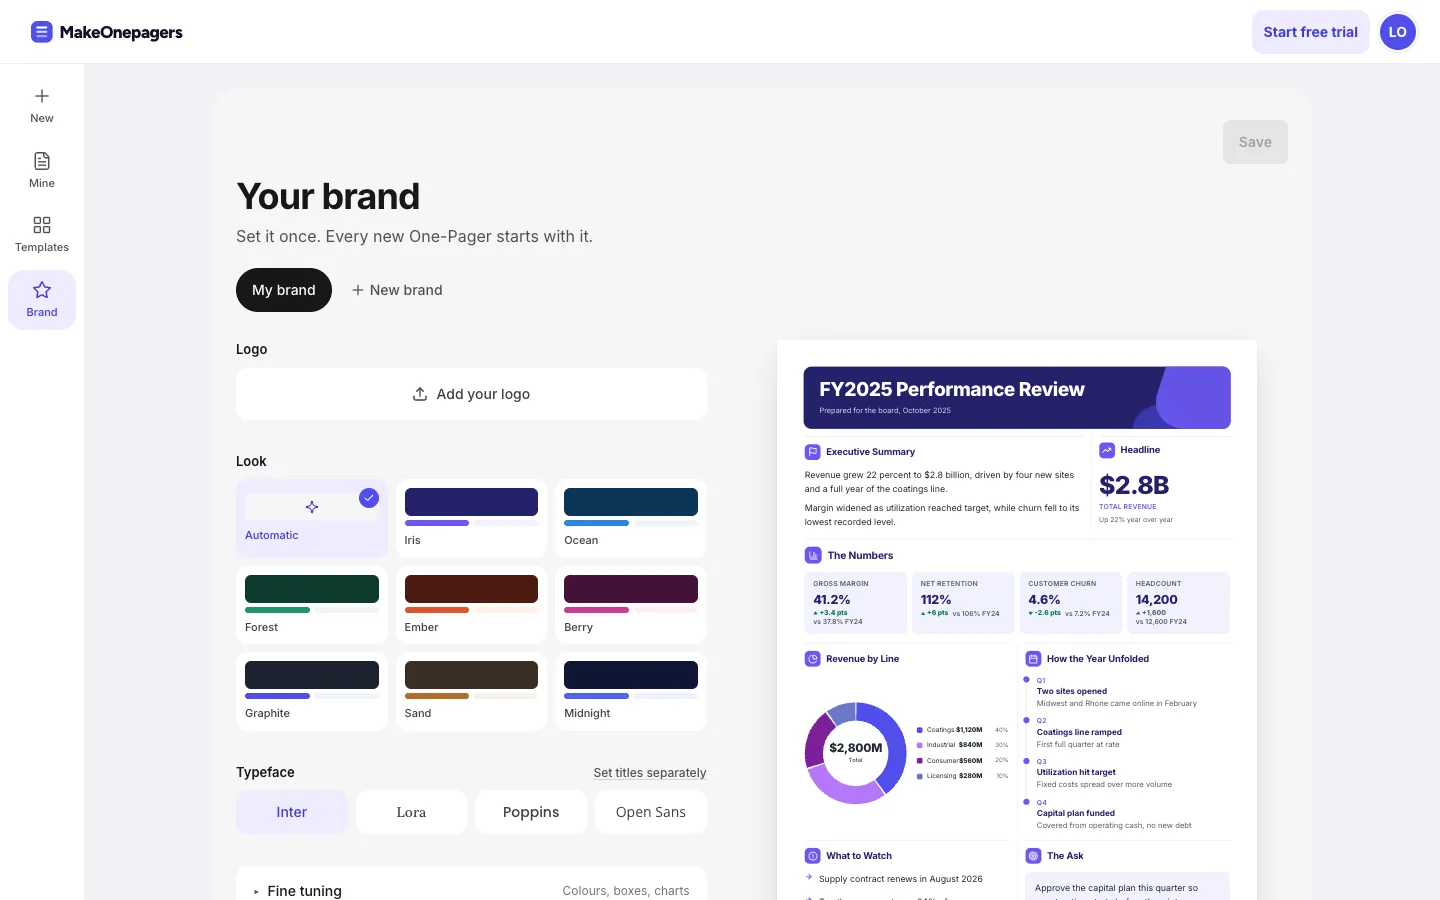This screenshot has height=900, width=1440.
Task: Click the How the Year Unfolded icon
Action: click(x=1034, y=659)
